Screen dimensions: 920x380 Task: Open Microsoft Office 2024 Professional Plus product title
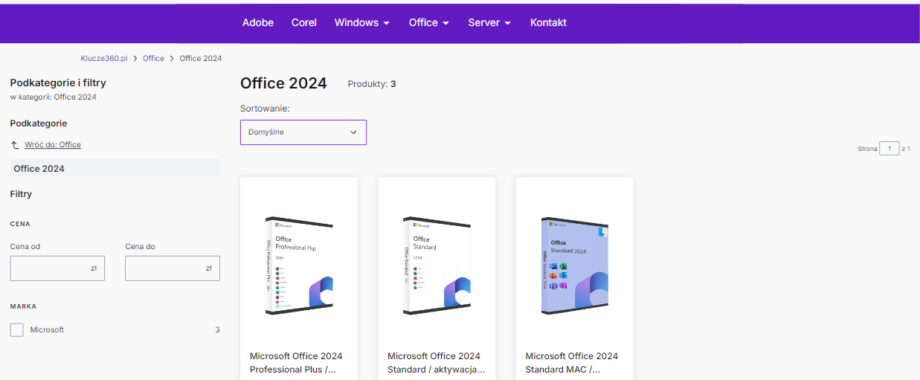[x=296, y=363]
